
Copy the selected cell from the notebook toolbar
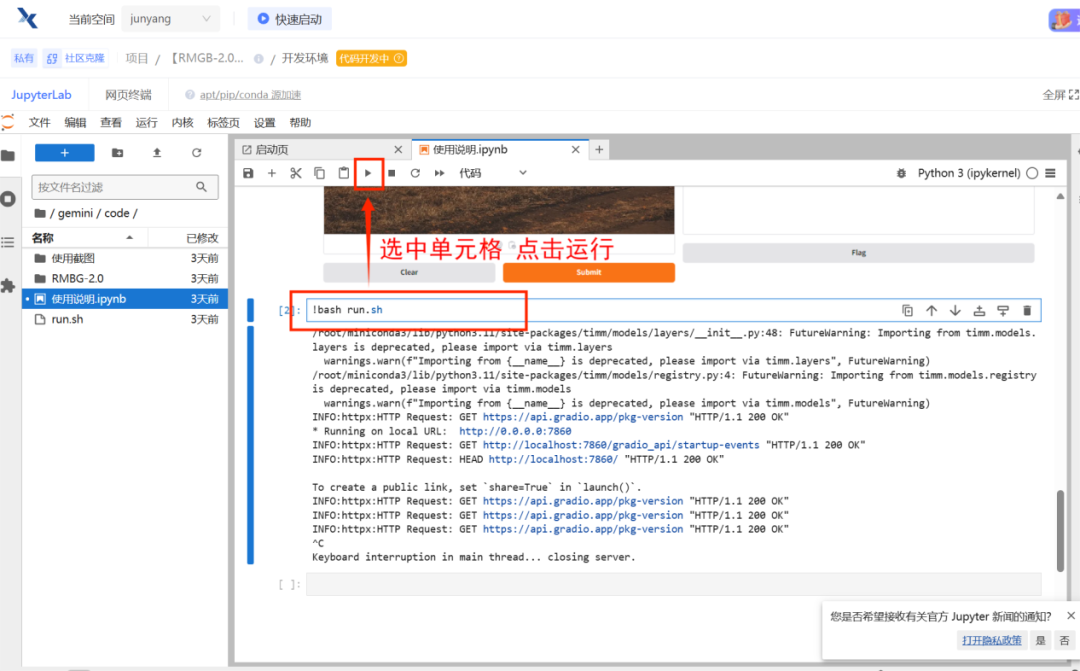[320, 173]
